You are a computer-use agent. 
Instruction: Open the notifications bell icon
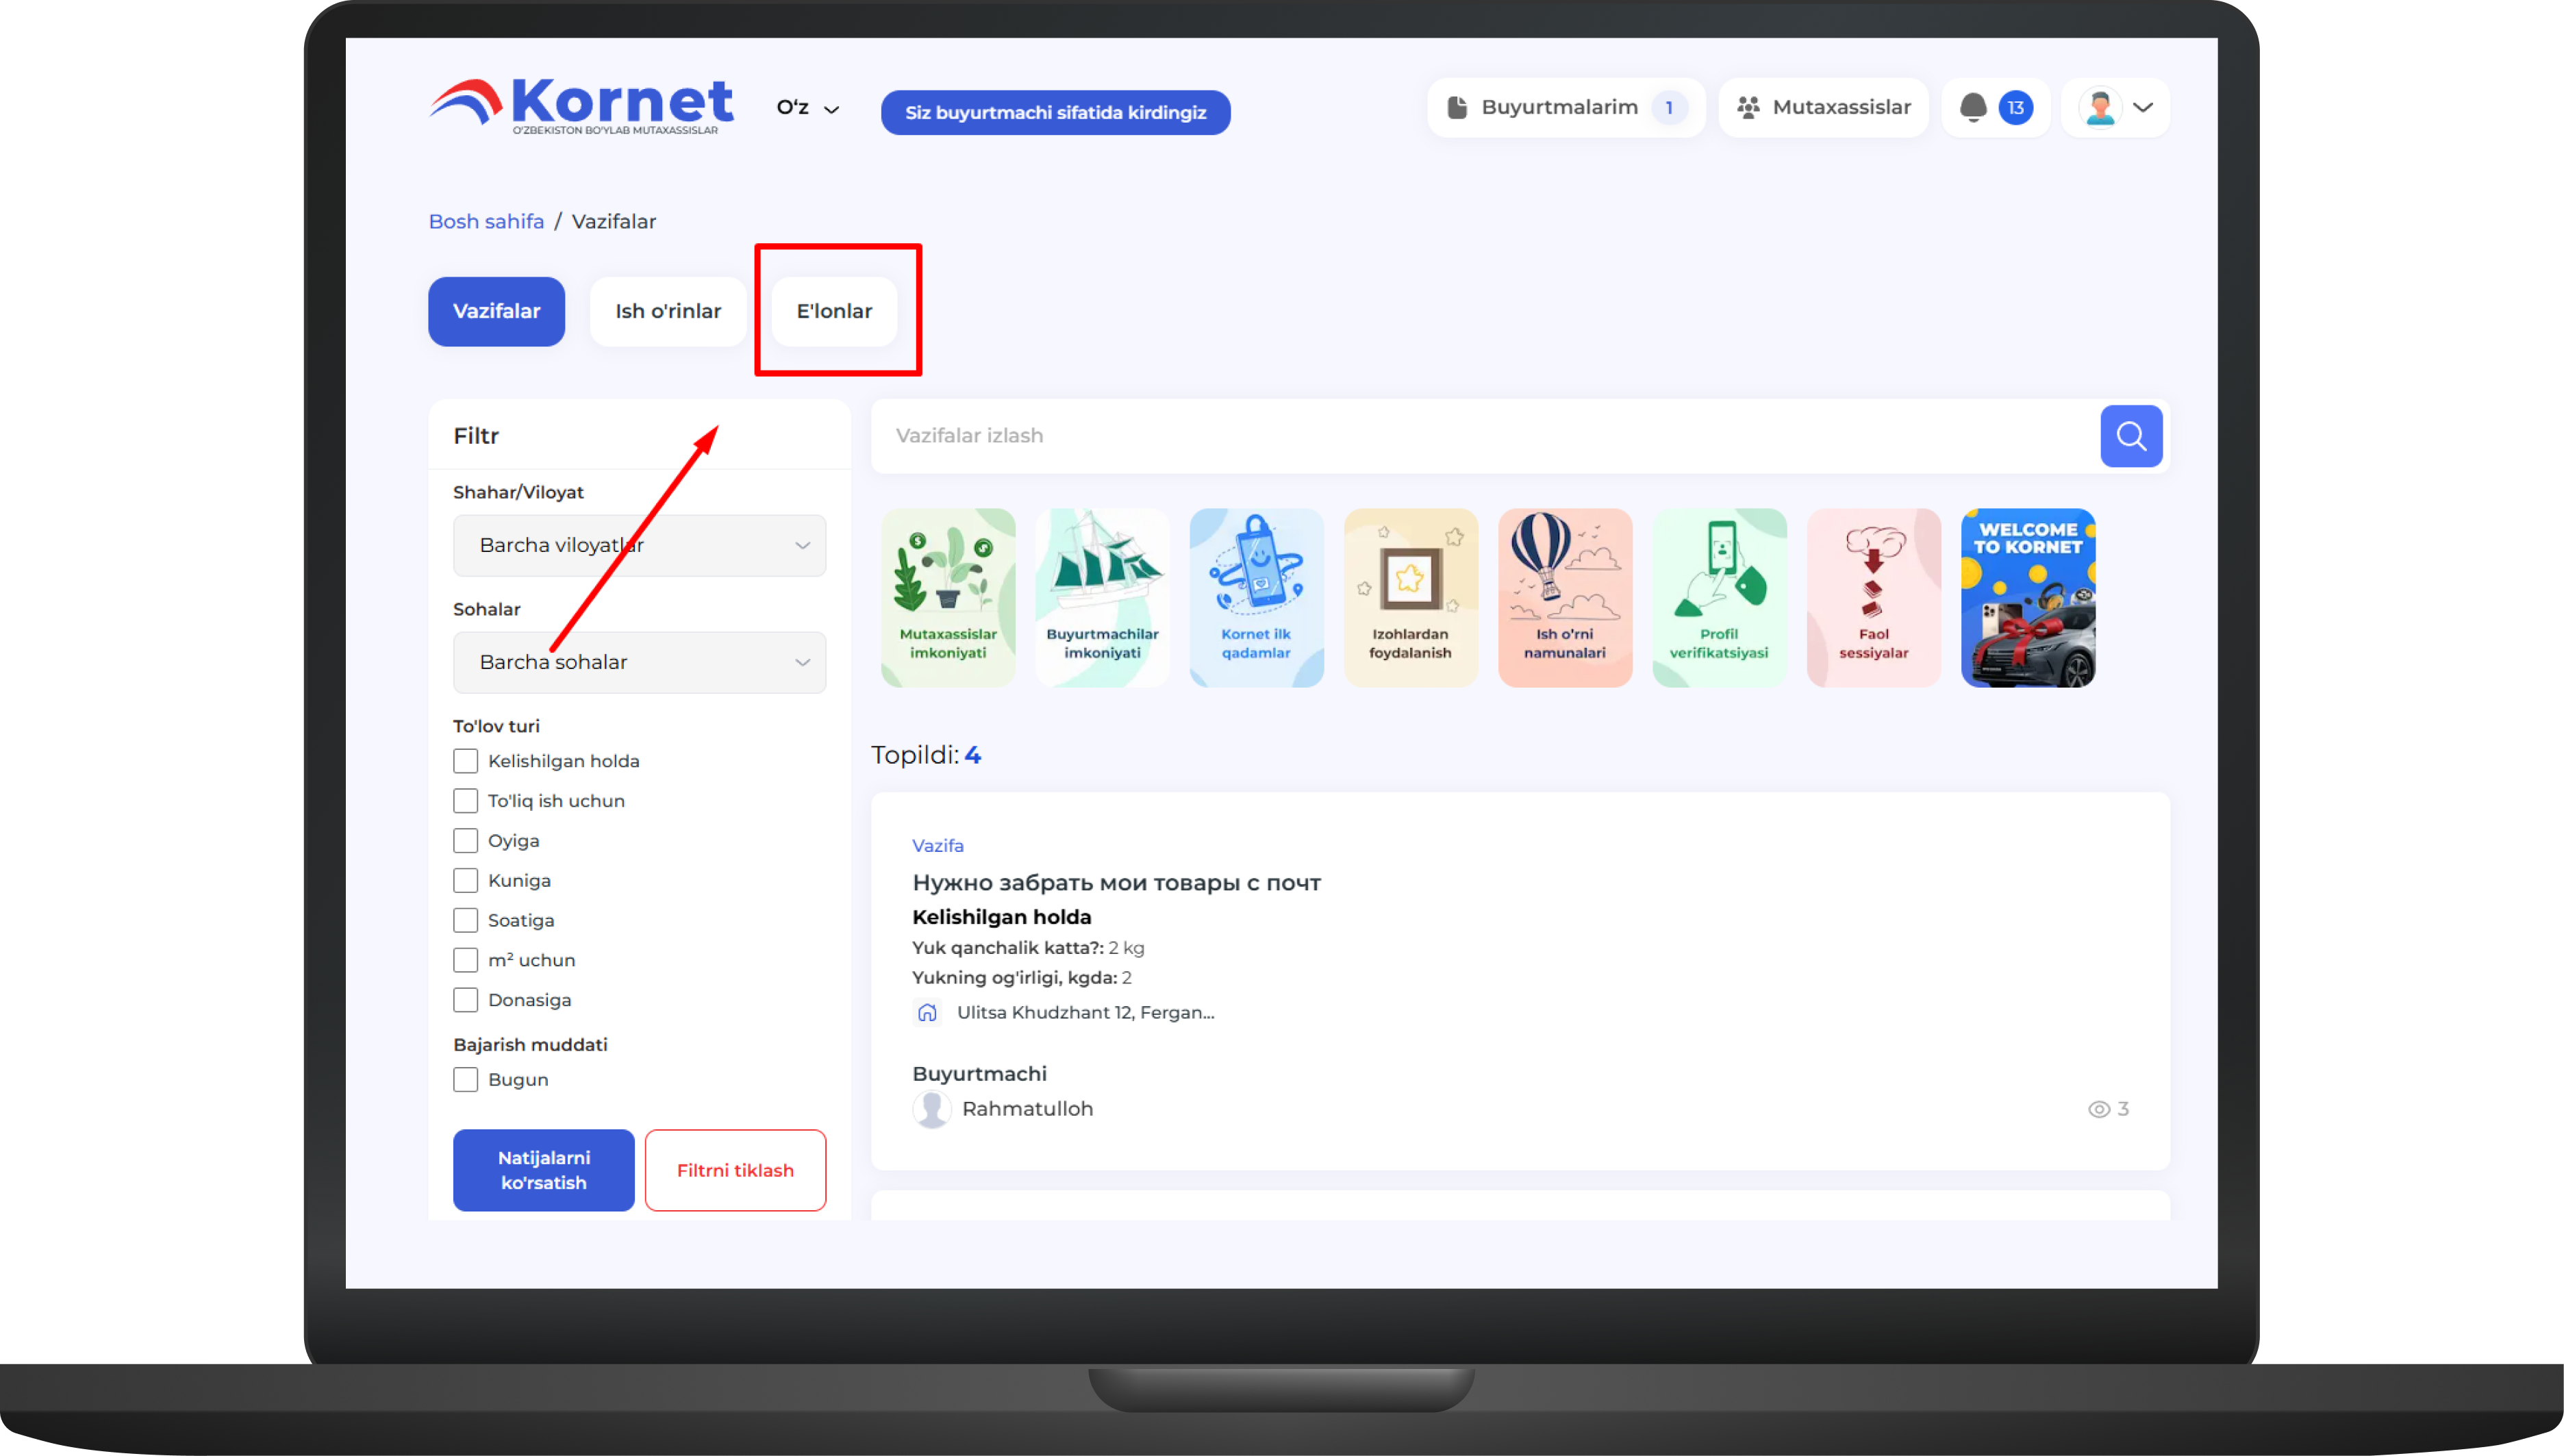1972,107
